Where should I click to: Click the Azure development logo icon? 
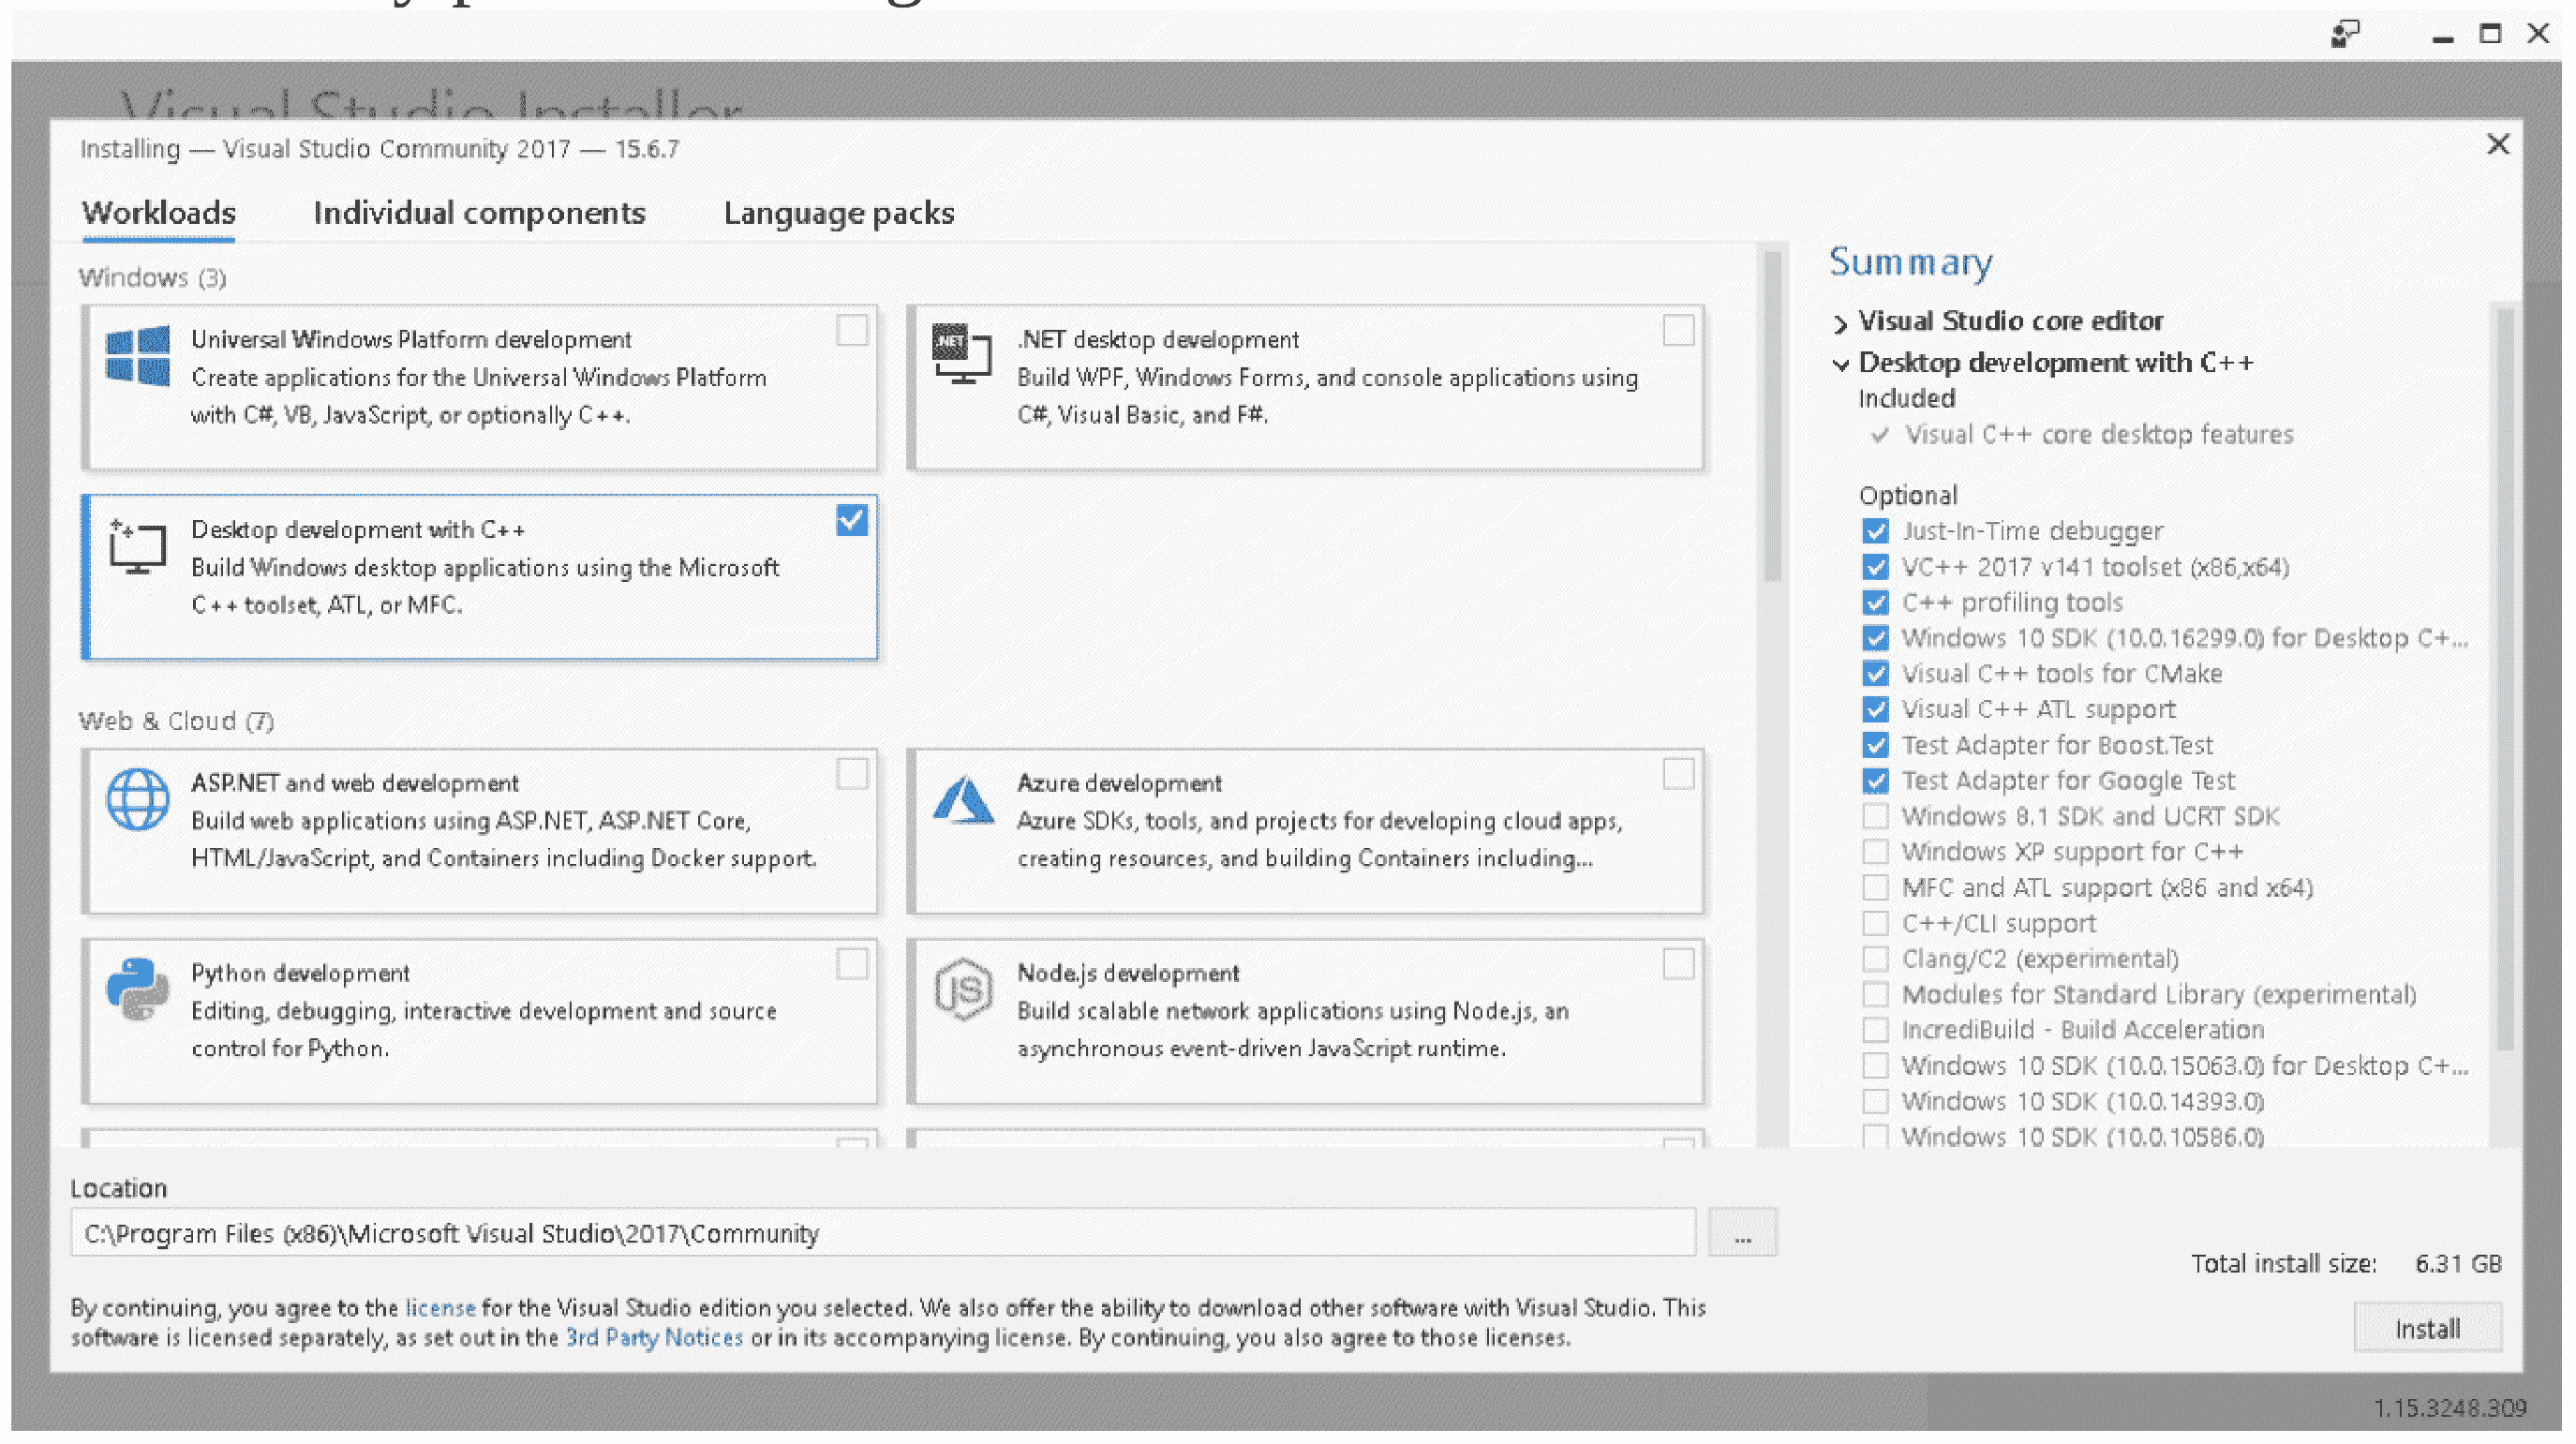tap(963, 800)
